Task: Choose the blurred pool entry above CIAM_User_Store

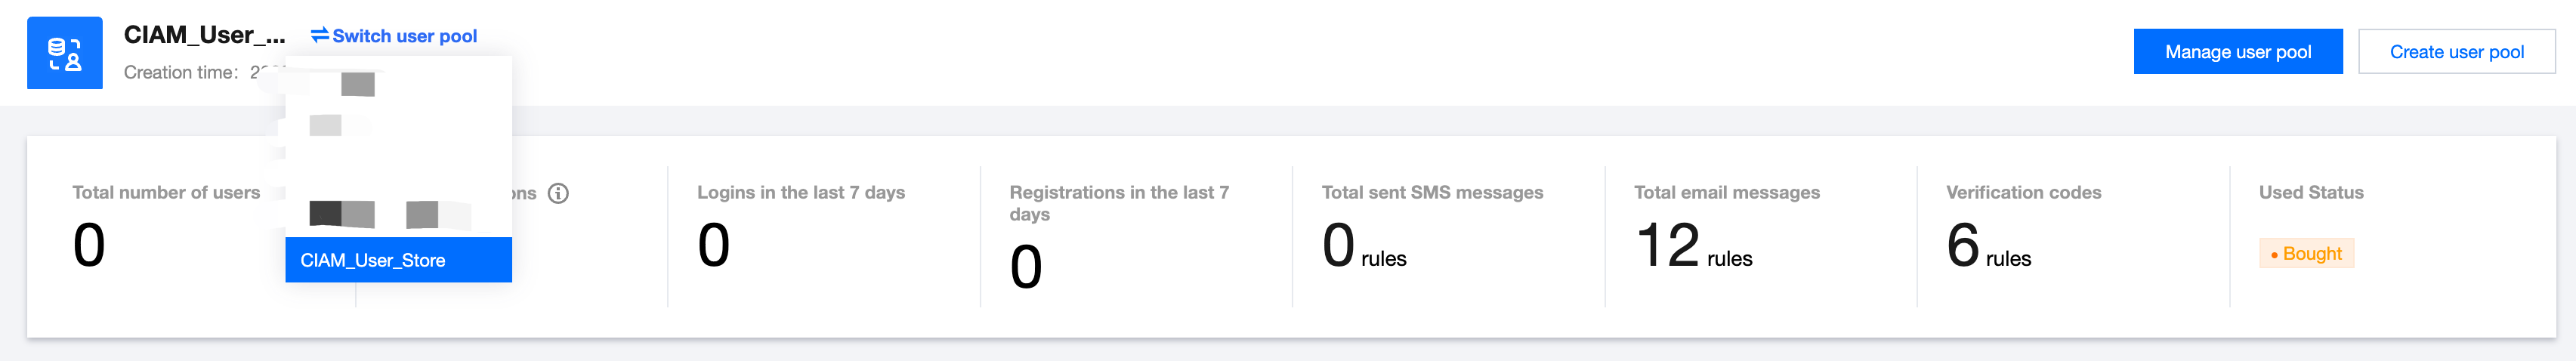Action: coord(390,213)
